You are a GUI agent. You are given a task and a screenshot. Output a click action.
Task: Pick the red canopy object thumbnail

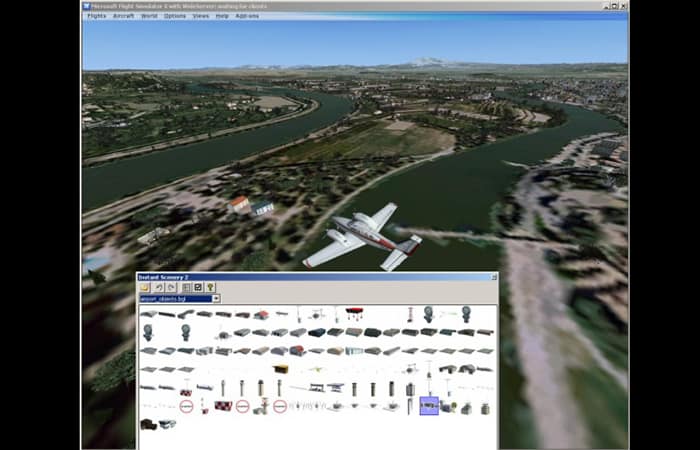tap(354, 312)
